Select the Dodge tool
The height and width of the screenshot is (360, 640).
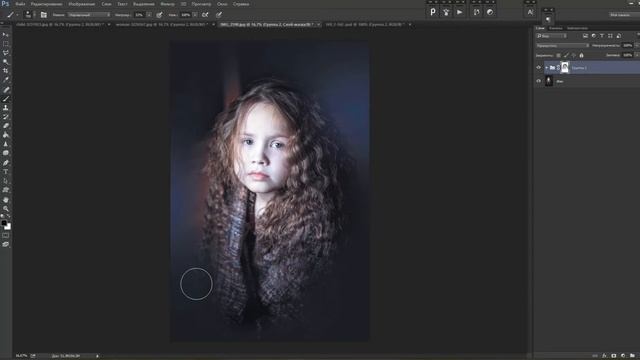point(6,153)
